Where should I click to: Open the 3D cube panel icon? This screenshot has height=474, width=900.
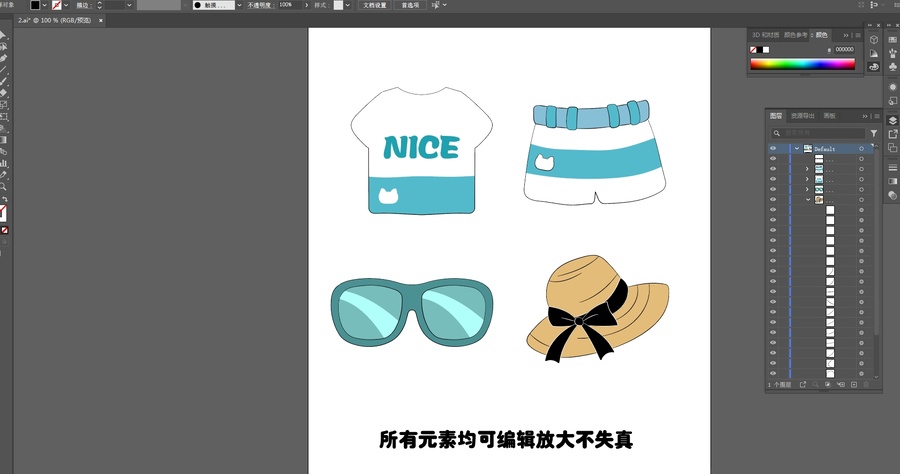pos(874,40)
